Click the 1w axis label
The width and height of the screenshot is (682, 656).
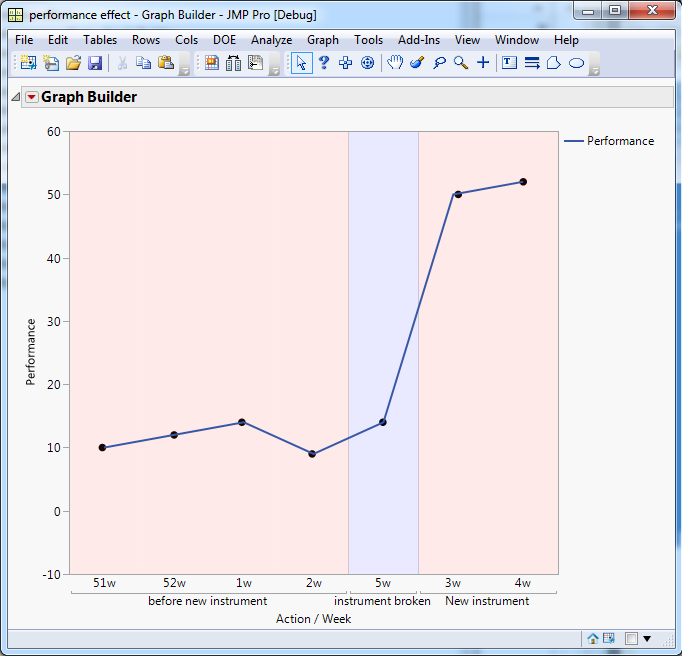[x=244, y=583]
